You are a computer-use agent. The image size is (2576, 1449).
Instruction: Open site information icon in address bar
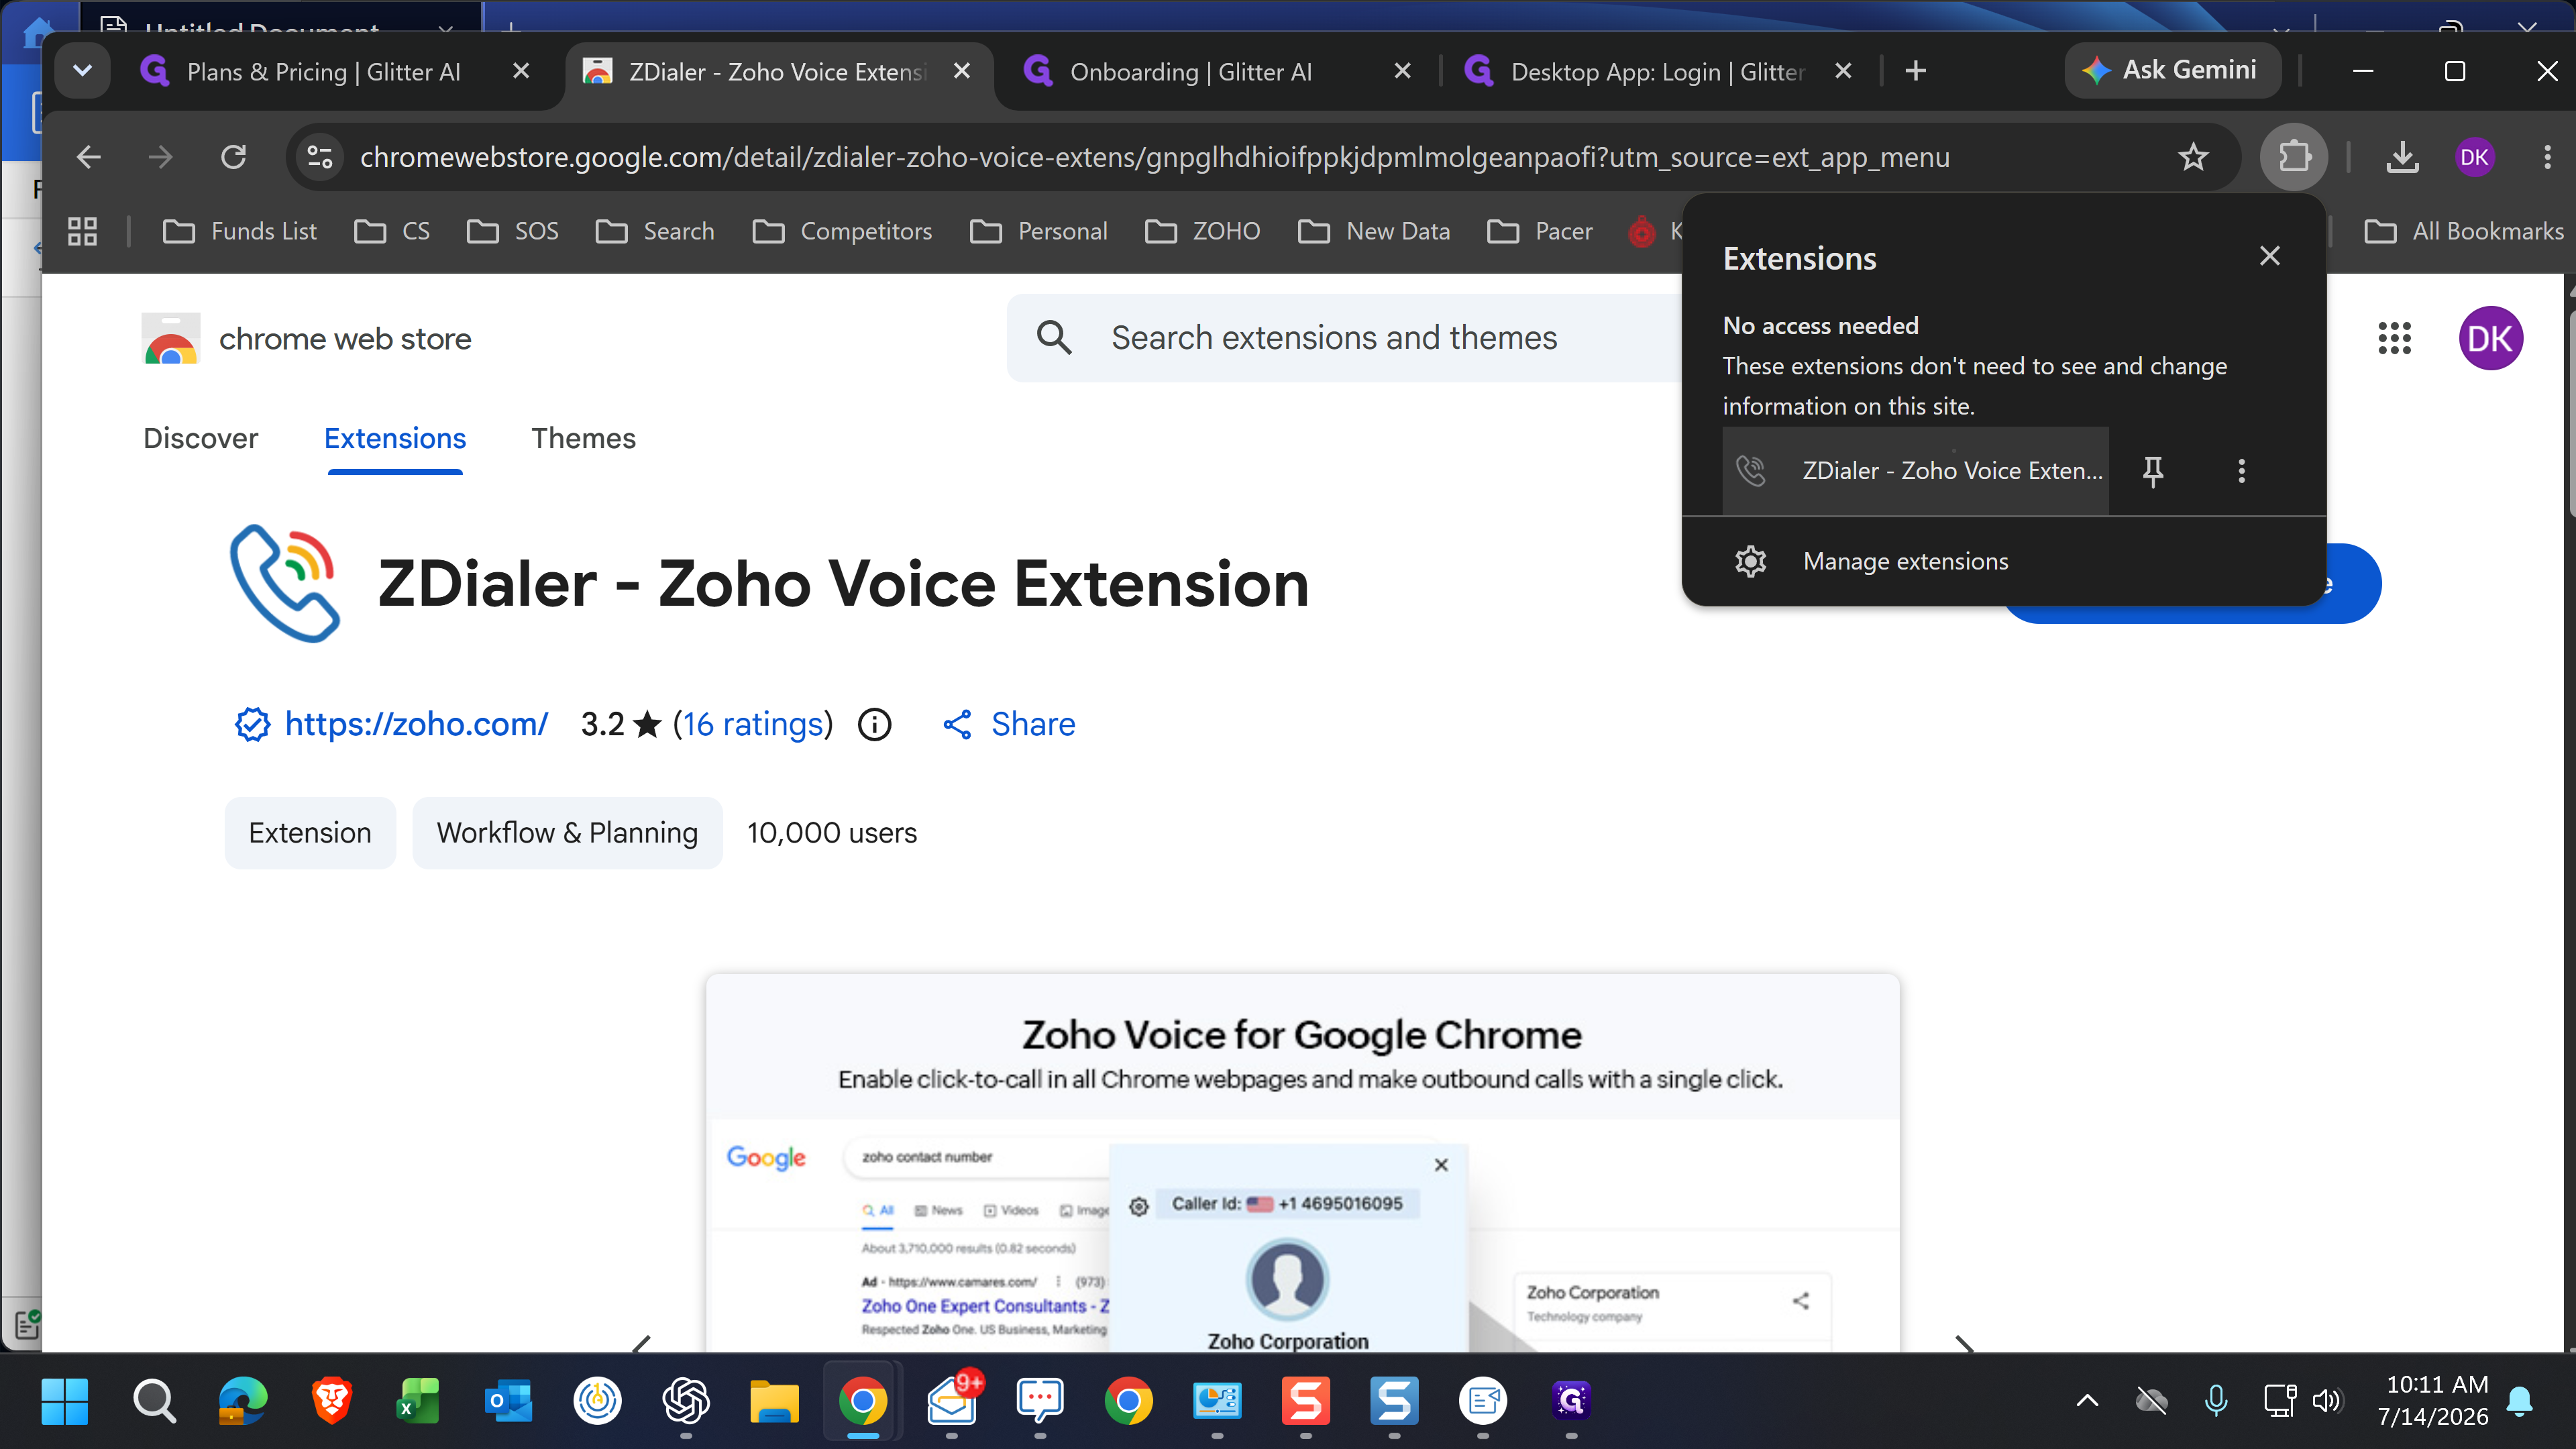click(x=320, y=157)
